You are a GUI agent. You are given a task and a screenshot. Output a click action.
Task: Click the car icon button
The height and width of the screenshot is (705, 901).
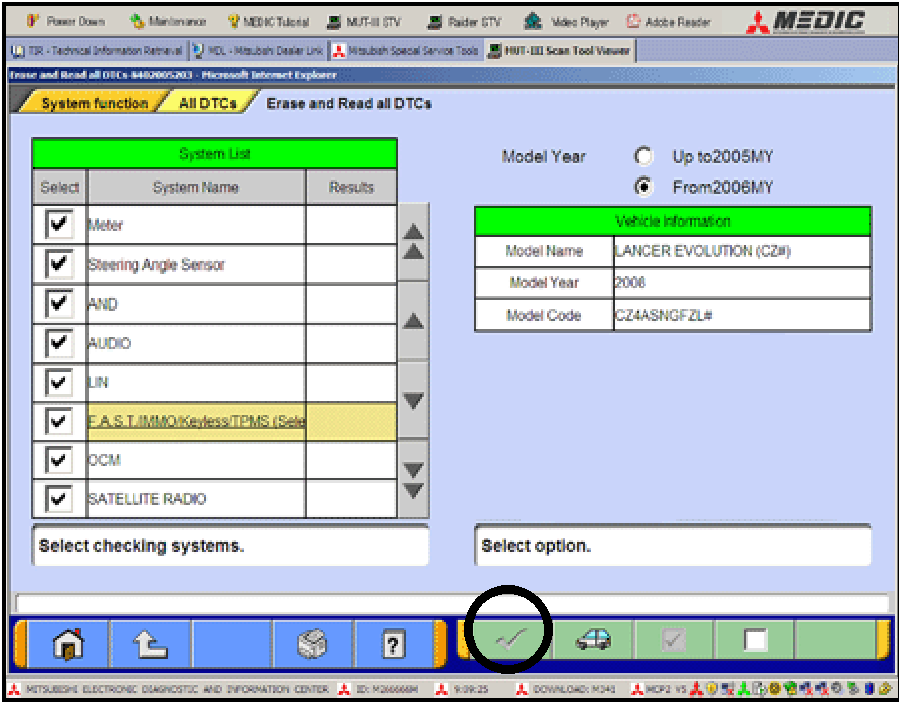(593, 641)
